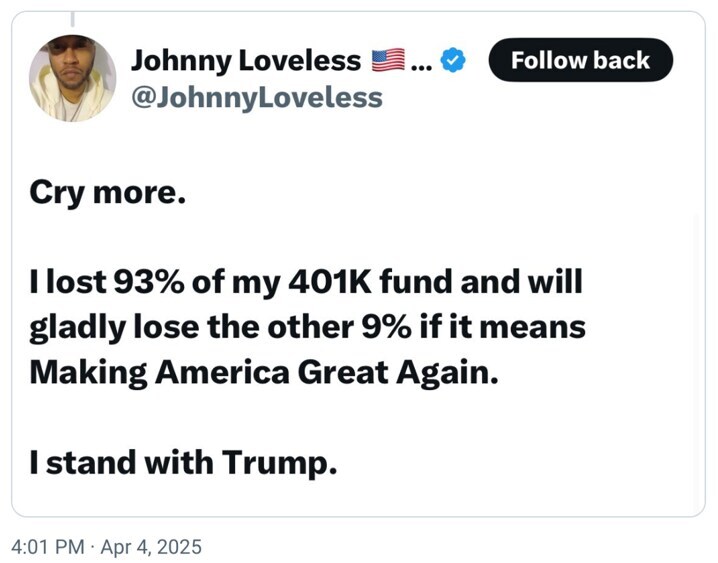Click the ellipsis after the flag emoji

pyautogui.click(x=421, y=62)
